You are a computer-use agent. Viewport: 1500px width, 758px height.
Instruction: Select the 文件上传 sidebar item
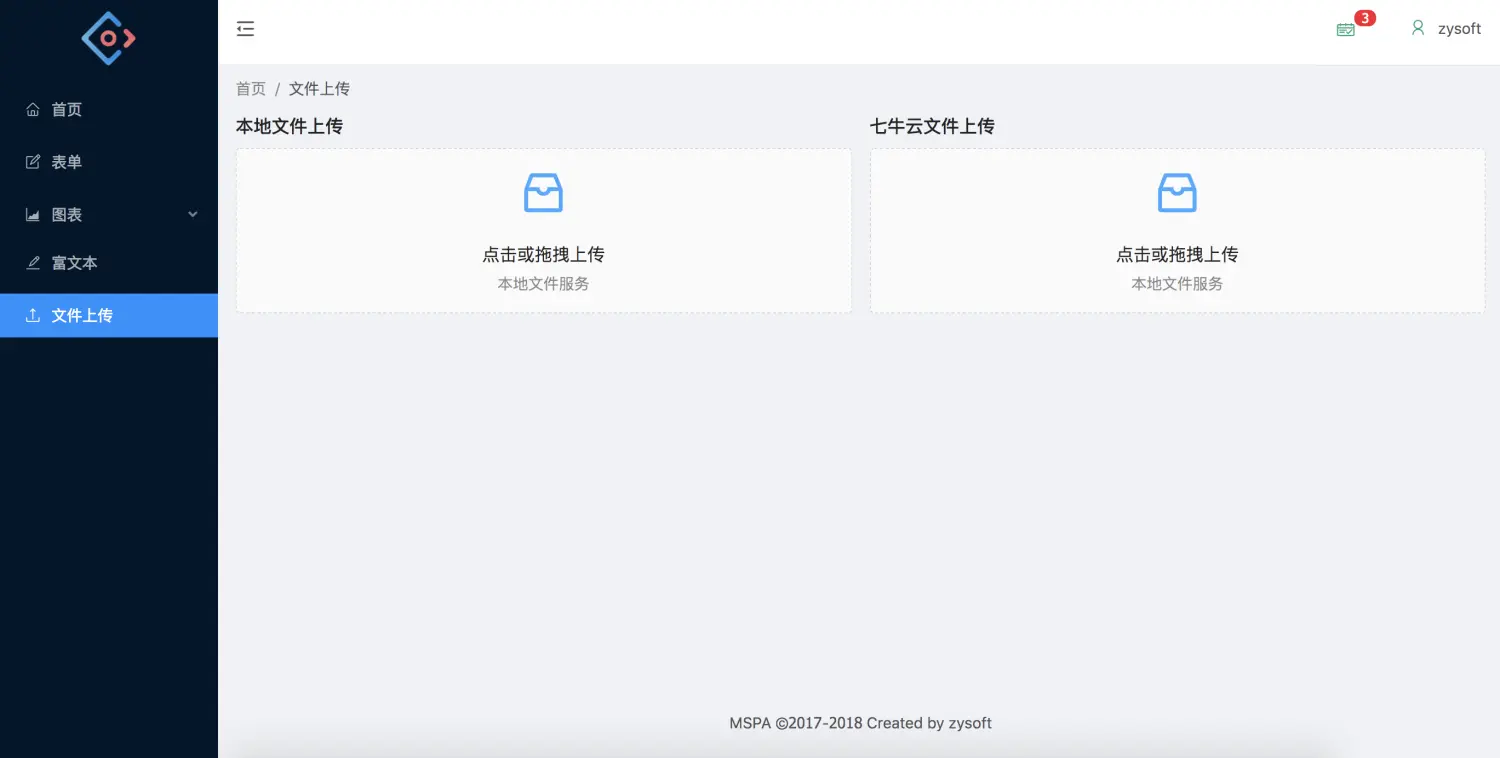pos(109,315)
